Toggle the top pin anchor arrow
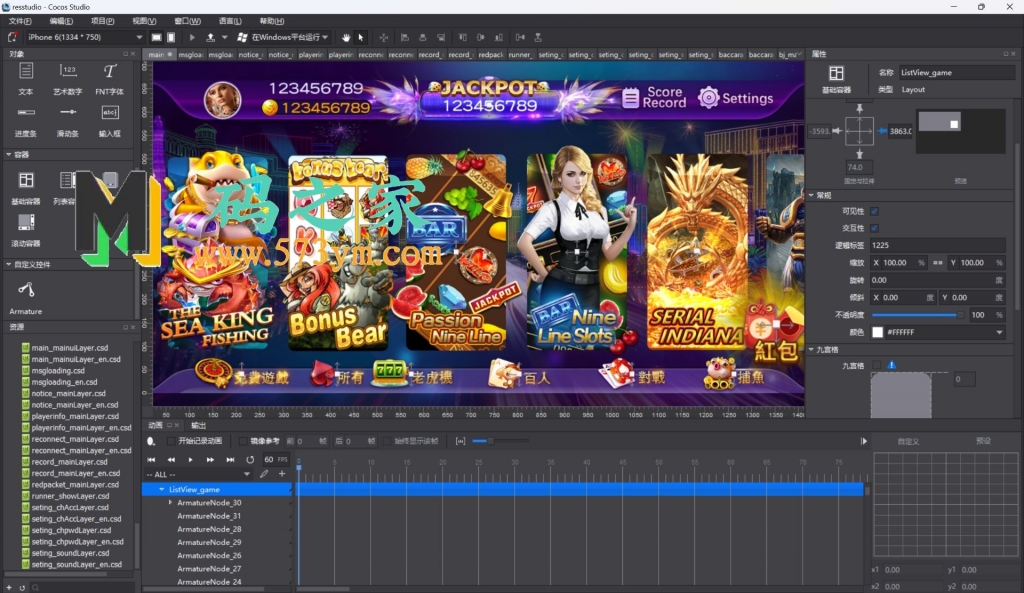 coord(859,108)
